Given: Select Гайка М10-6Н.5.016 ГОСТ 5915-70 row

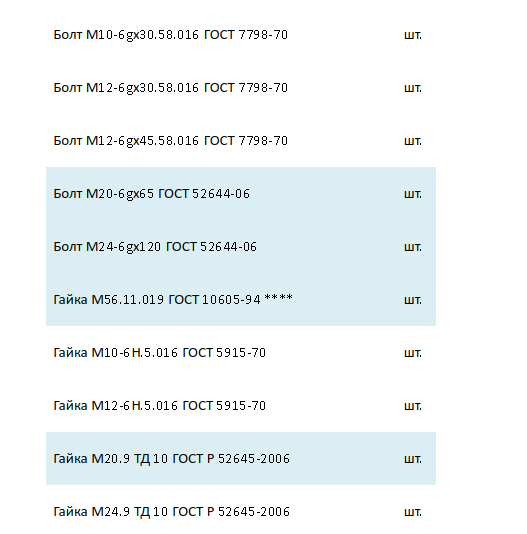Looking at the screenshot, I should point(241,352).
